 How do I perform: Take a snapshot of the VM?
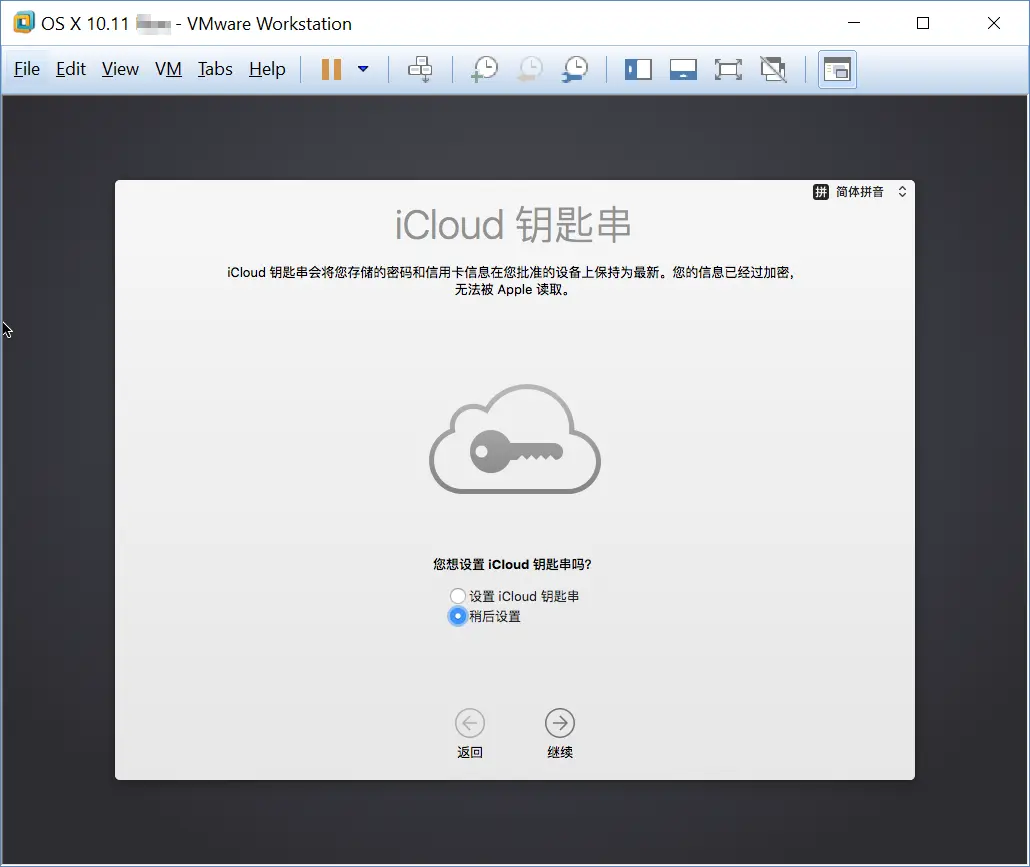click(x=484, y=69)
